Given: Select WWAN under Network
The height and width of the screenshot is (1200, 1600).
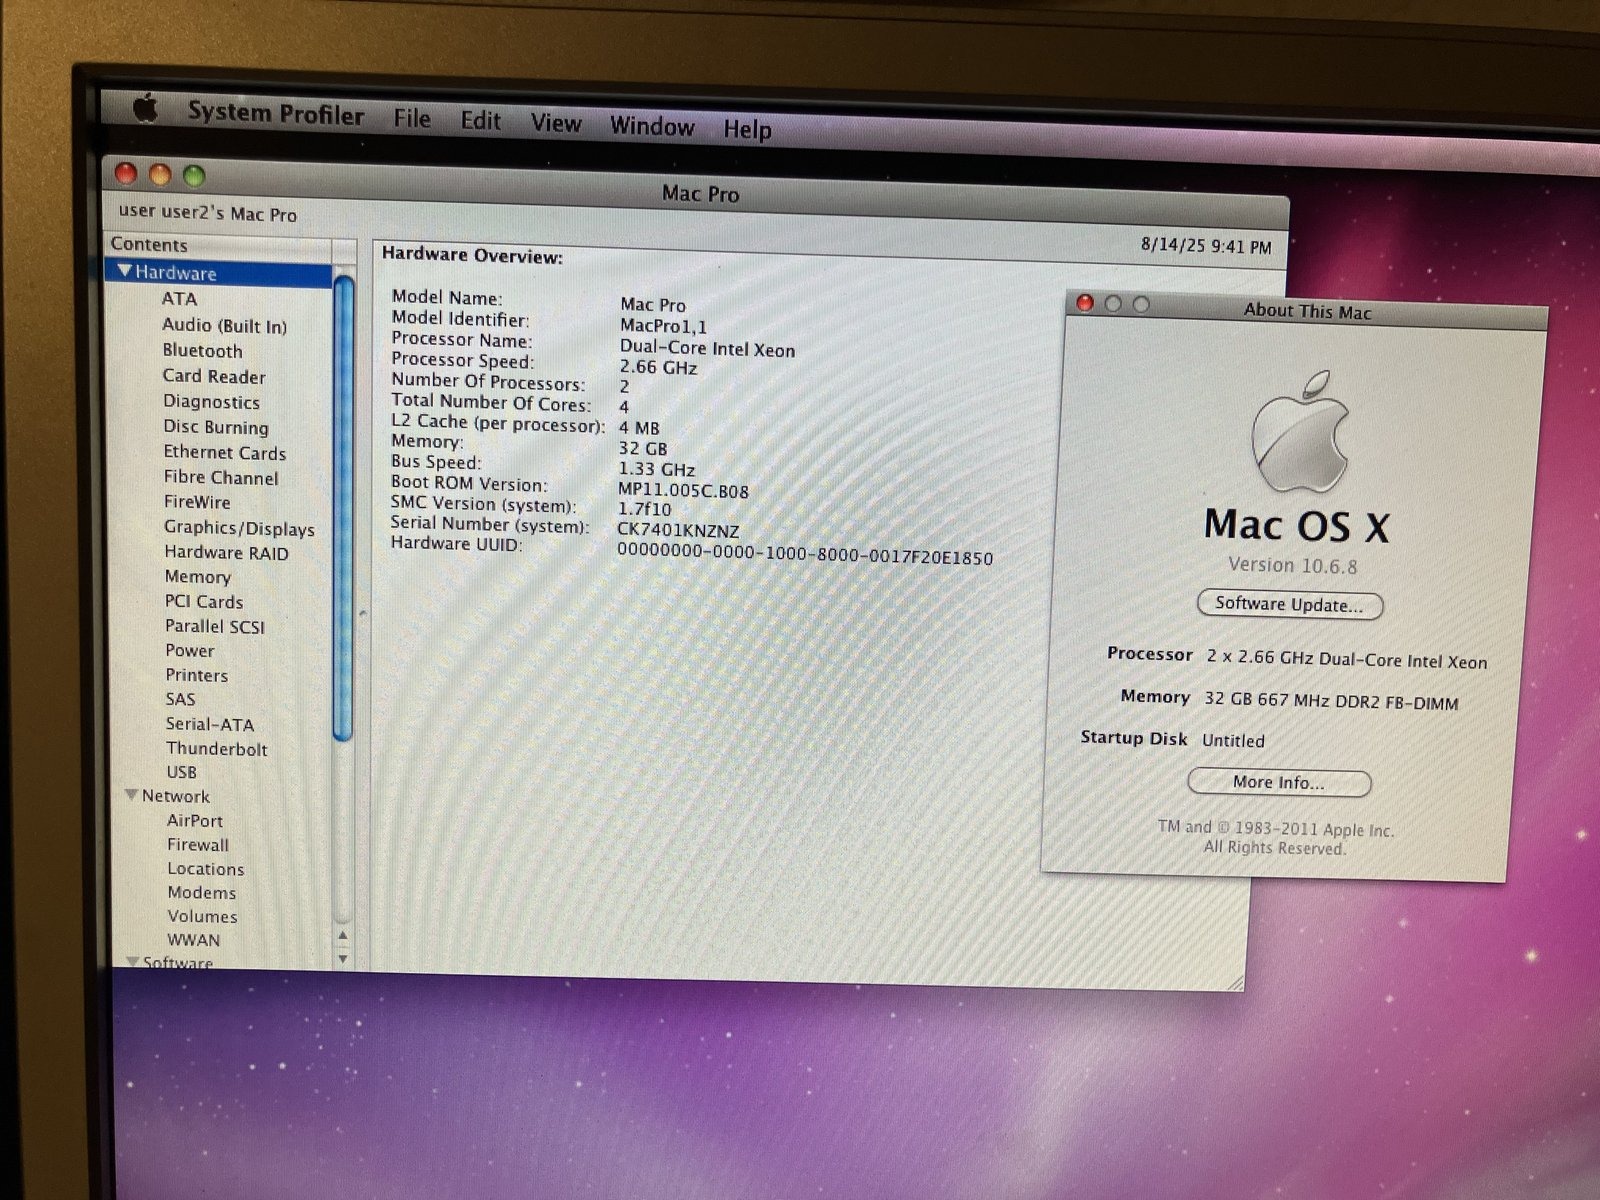Looking at the screenshot, I should (x=194, y=940).
